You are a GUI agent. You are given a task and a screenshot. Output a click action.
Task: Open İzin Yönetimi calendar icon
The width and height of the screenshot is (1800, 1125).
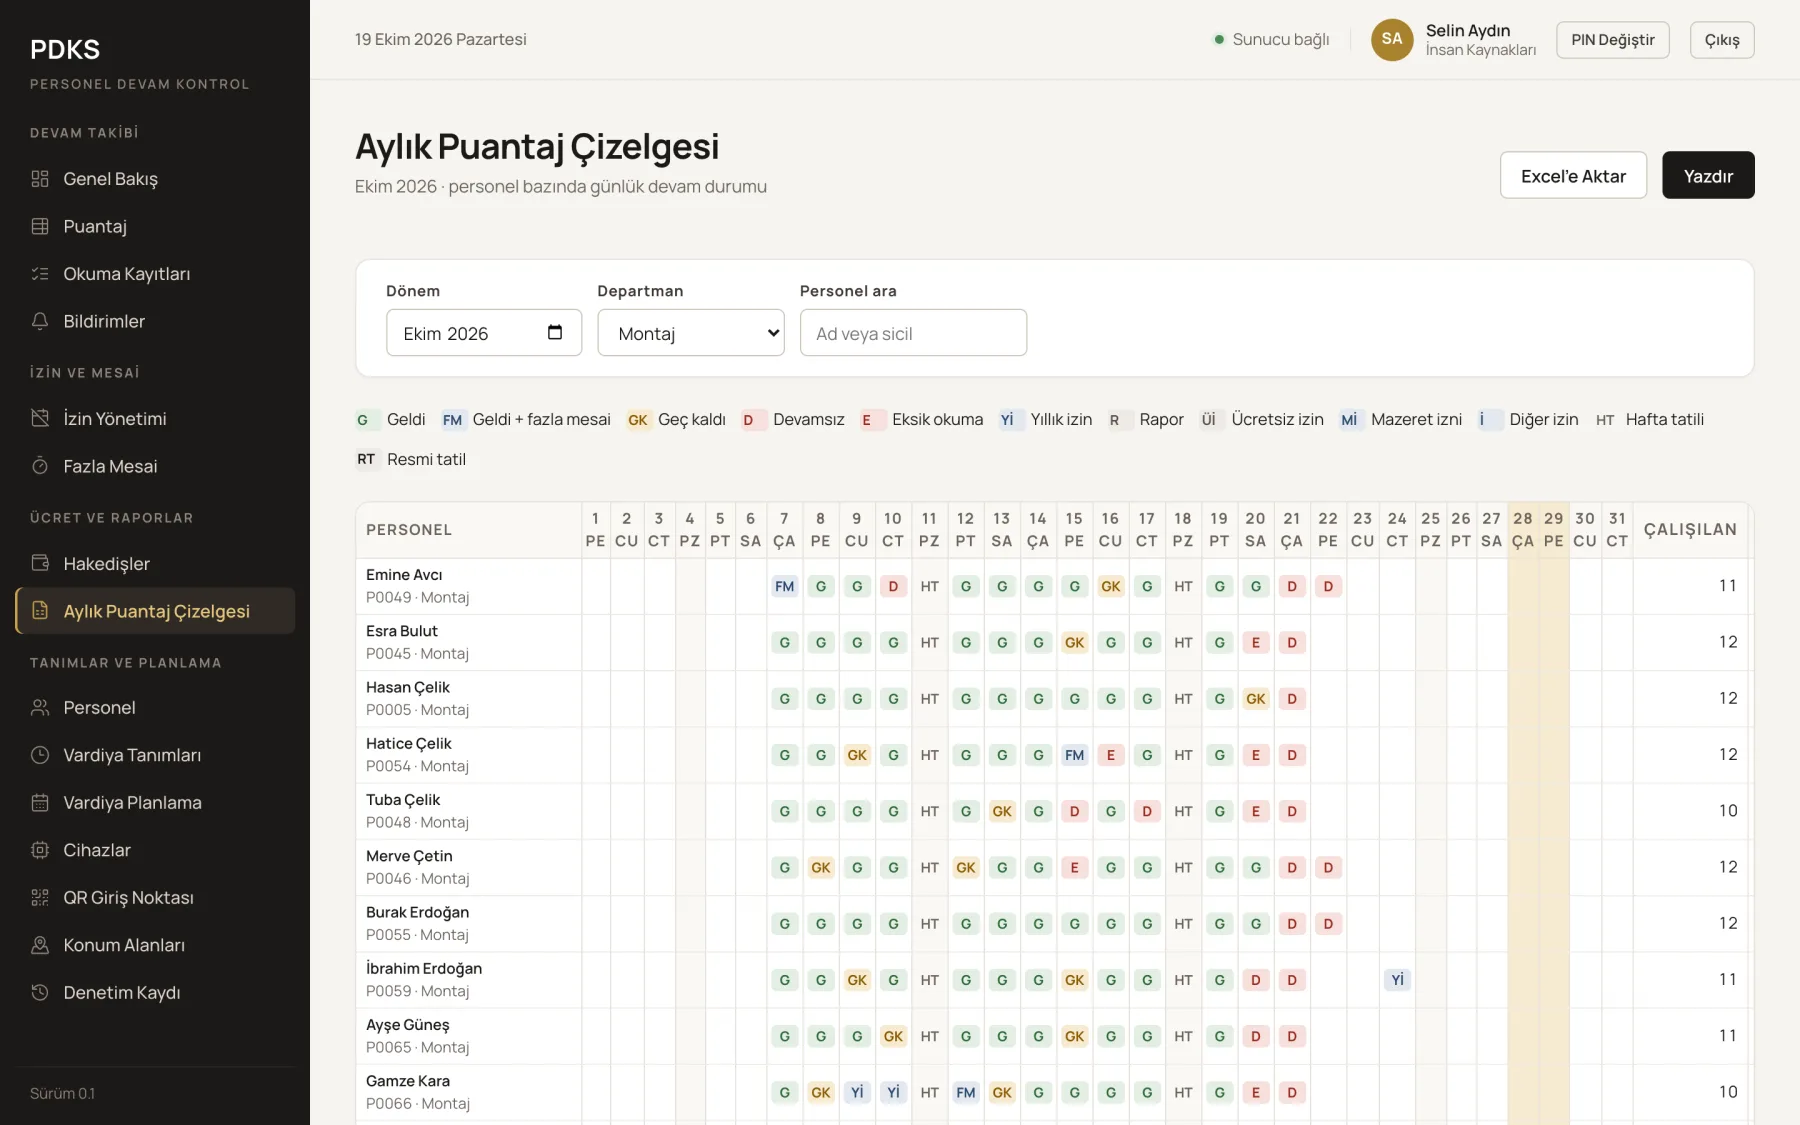[40, 418]
